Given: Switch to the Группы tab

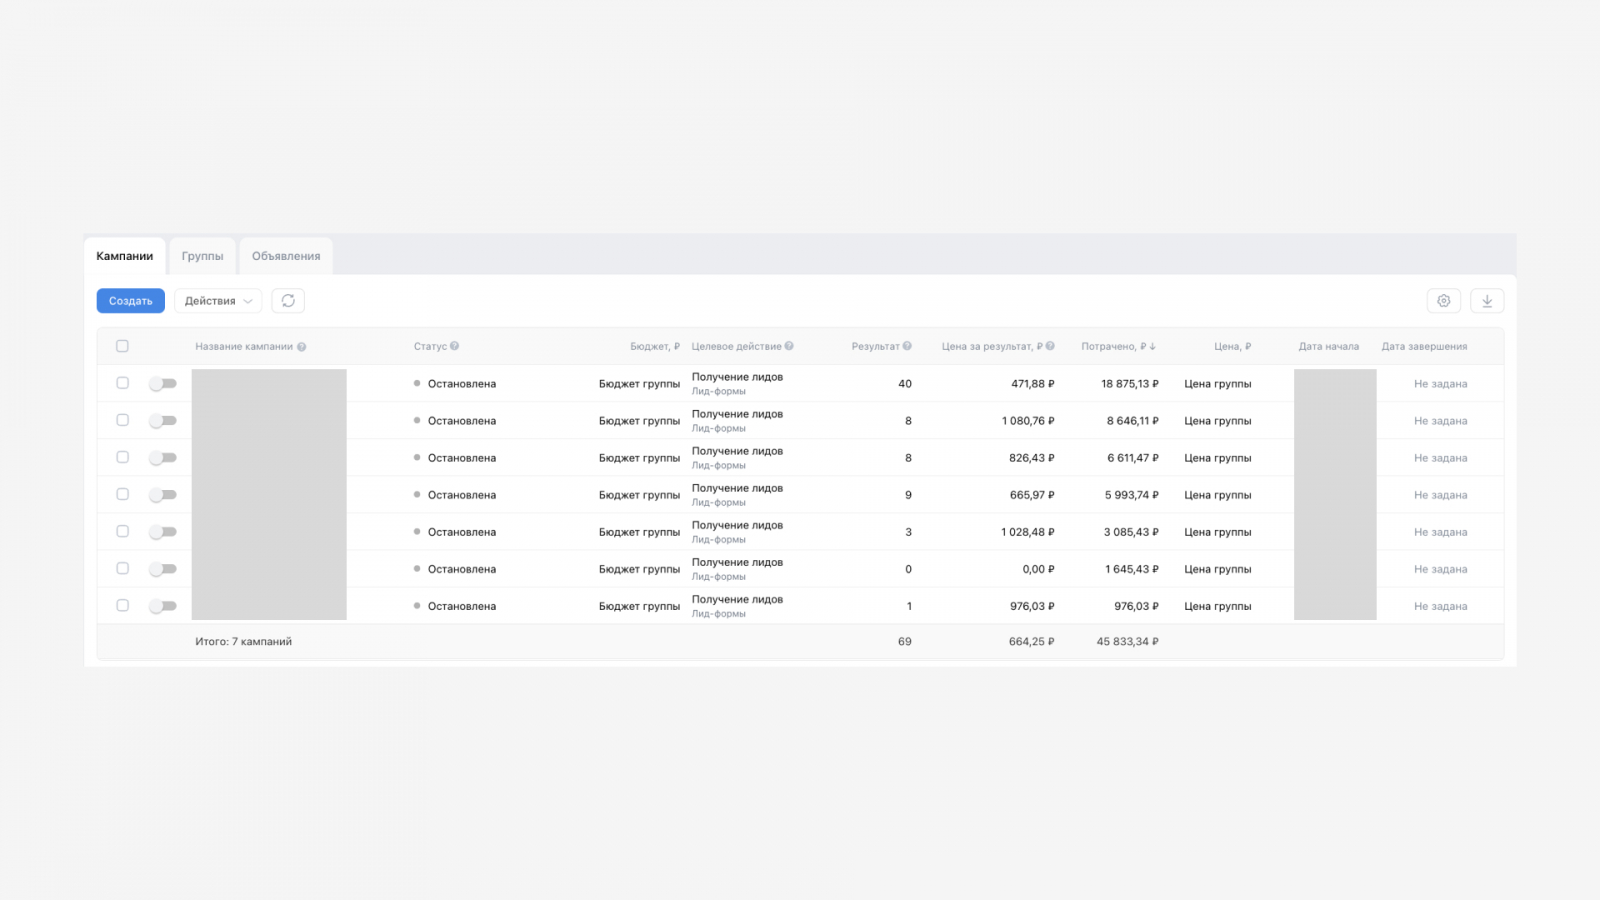Looking at the screenshot, I should (x=203, y=256).
